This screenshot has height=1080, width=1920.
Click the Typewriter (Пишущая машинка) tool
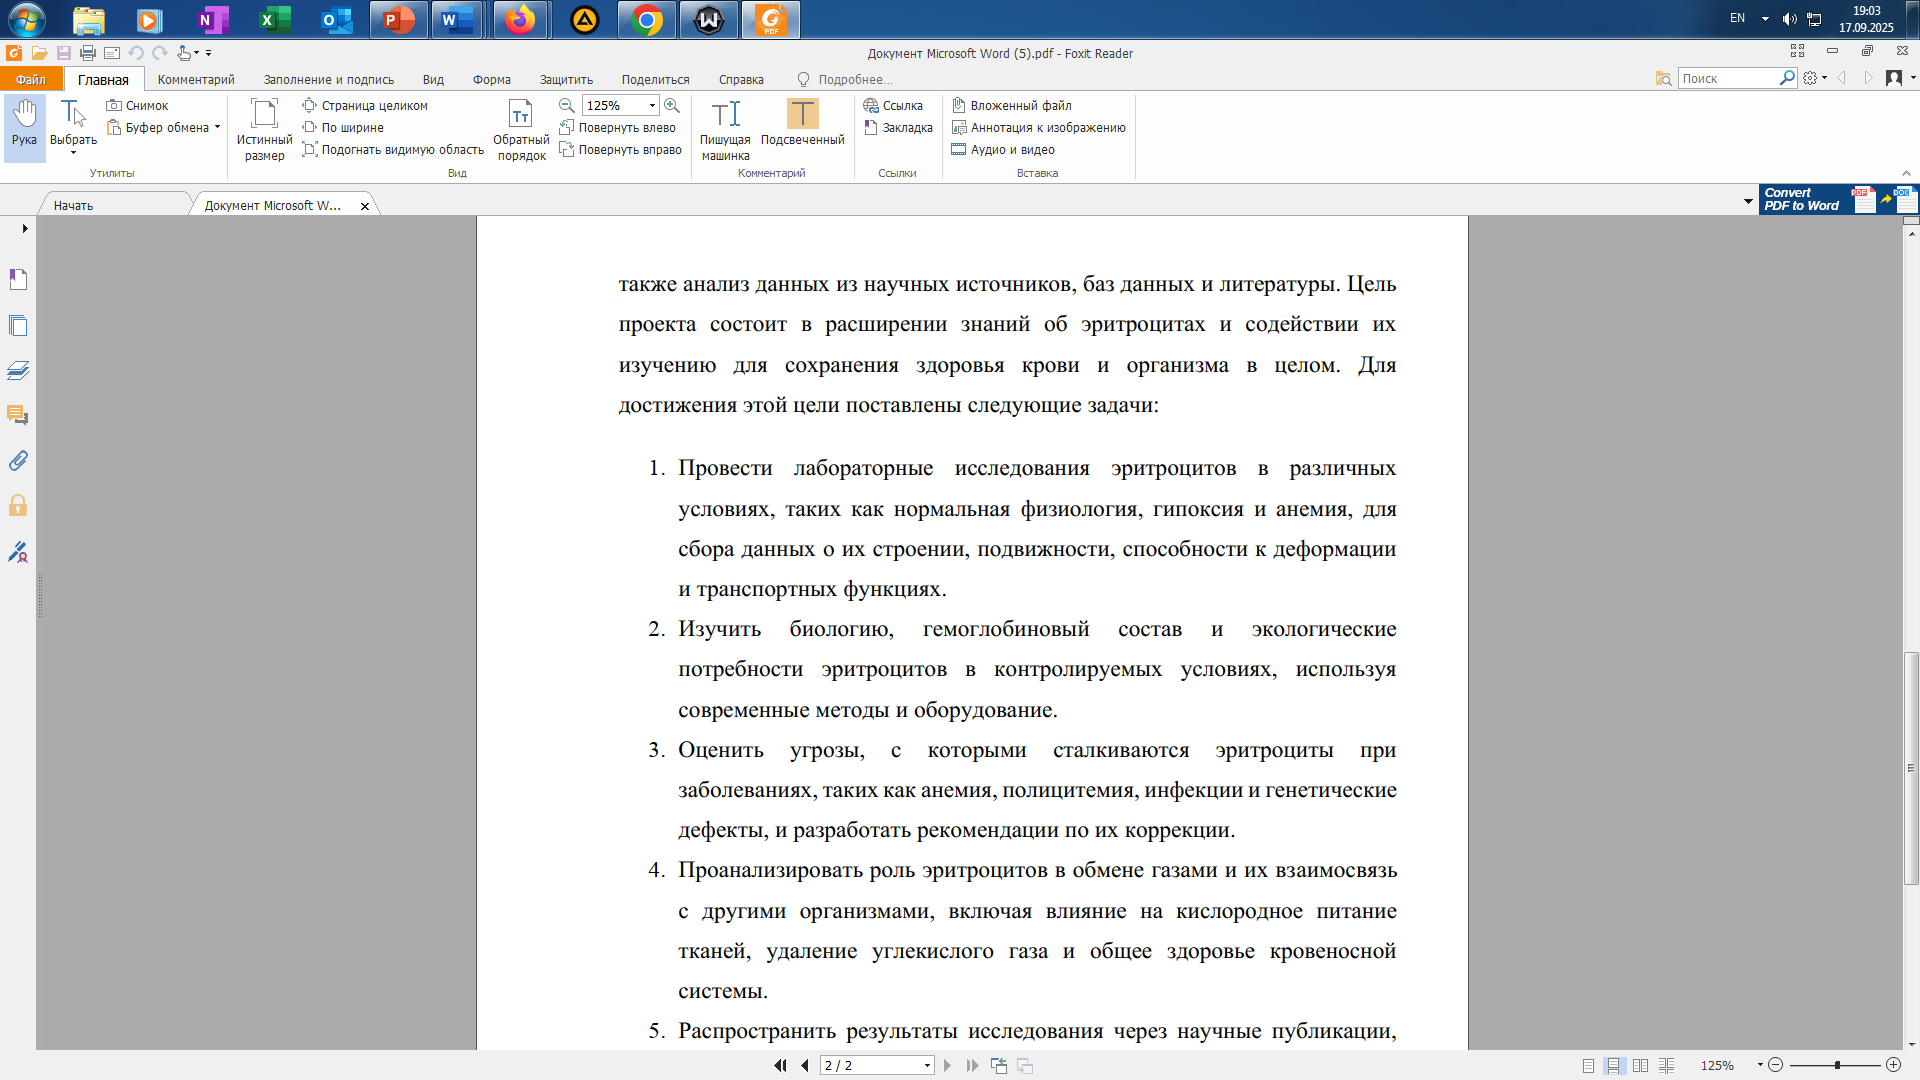[725, 128]
